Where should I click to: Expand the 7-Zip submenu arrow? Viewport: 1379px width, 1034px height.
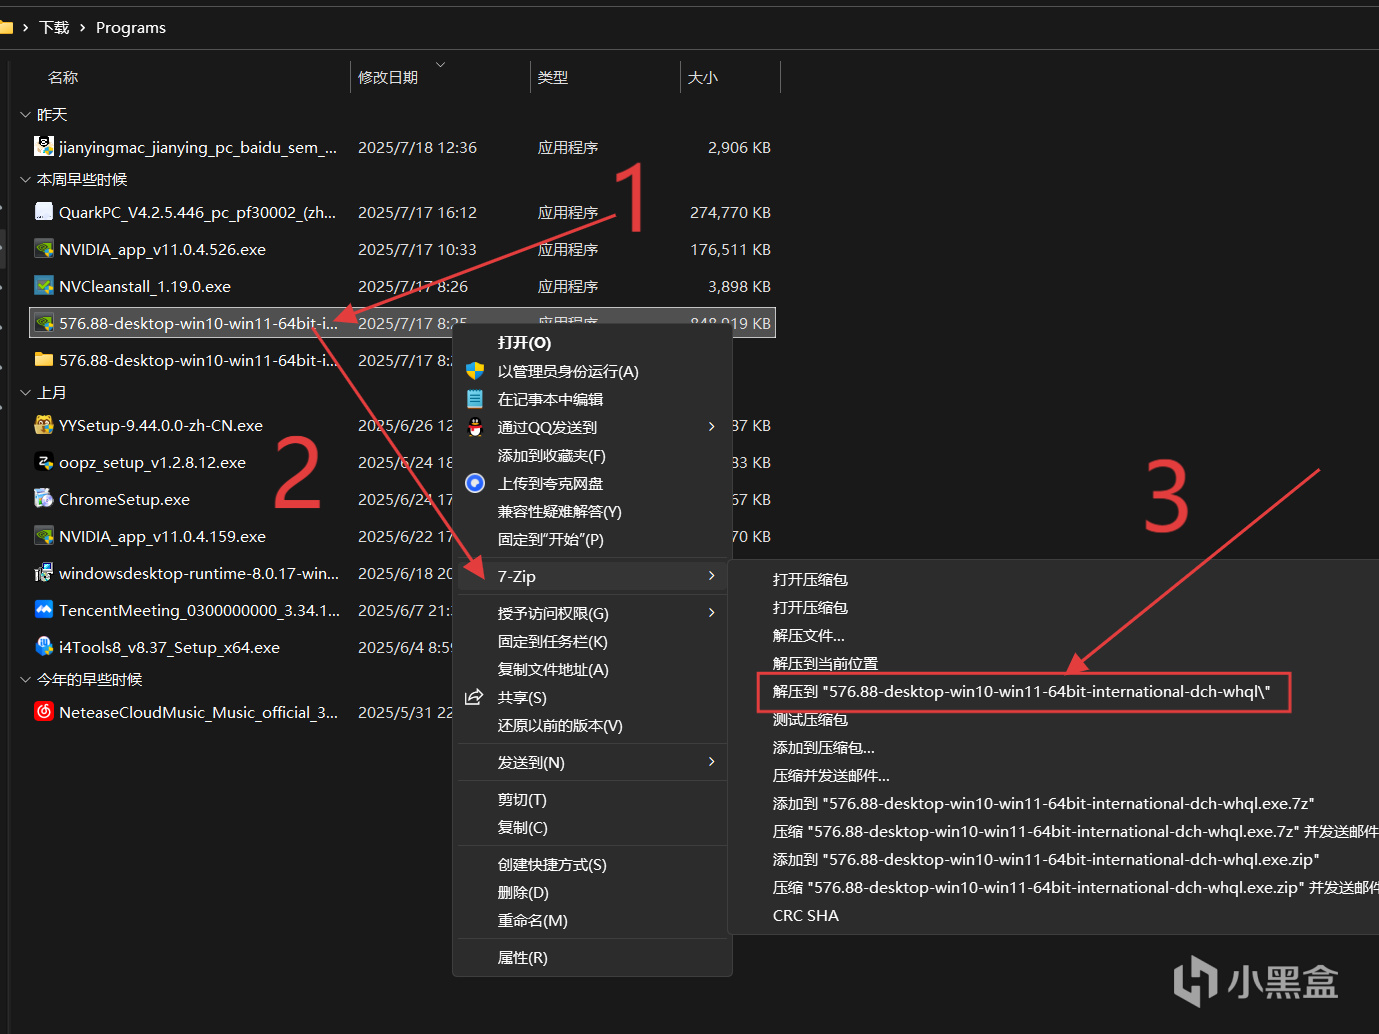click(x=711, y=576)
